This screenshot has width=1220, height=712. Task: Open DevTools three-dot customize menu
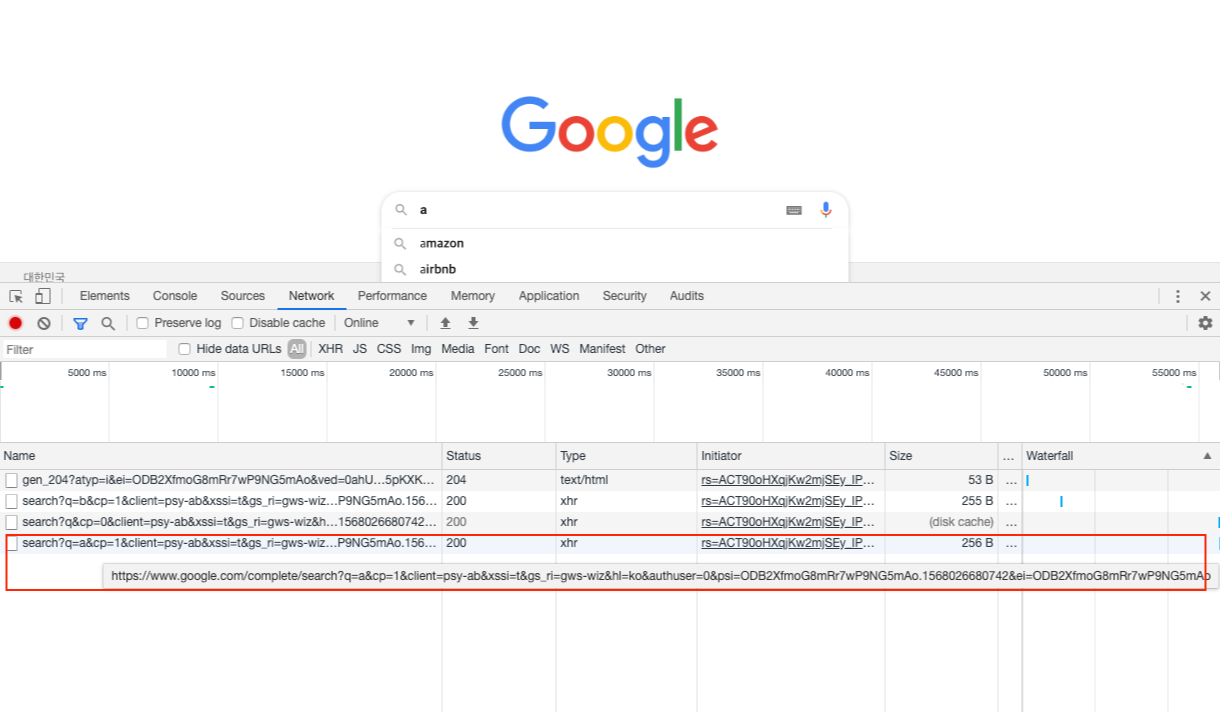tap(1178, 296)
